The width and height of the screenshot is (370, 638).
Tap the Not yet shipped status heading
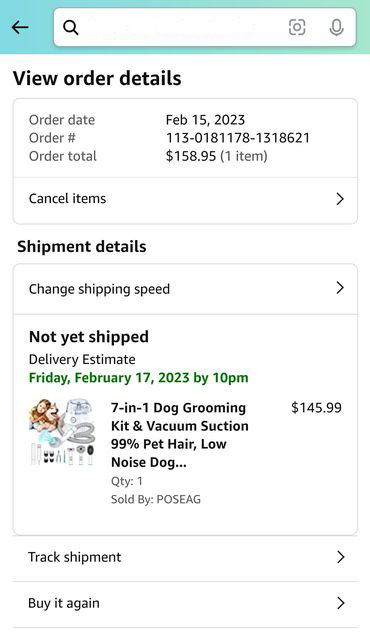click(89, 337)
